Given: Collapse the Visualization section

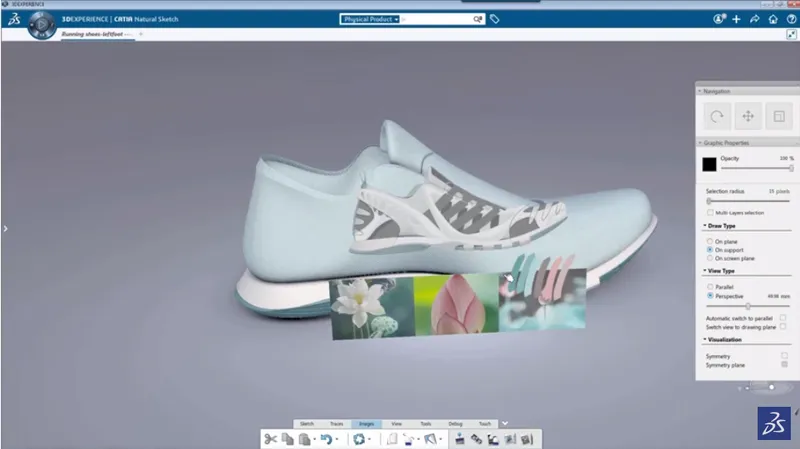Looking at the screenshot, I should tap(705, 339).
